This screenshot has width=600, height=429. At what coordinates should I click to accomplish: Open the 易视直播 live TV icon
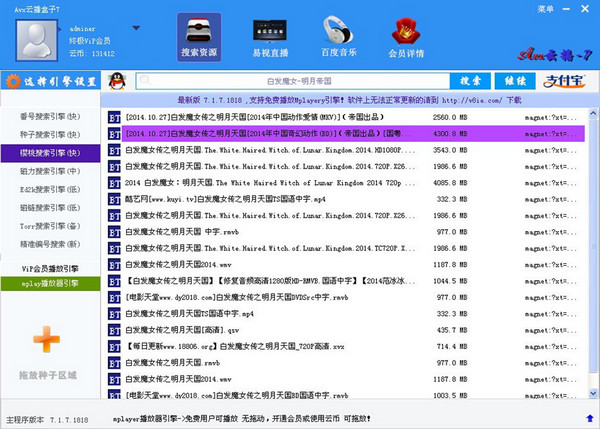coord(267,38)
